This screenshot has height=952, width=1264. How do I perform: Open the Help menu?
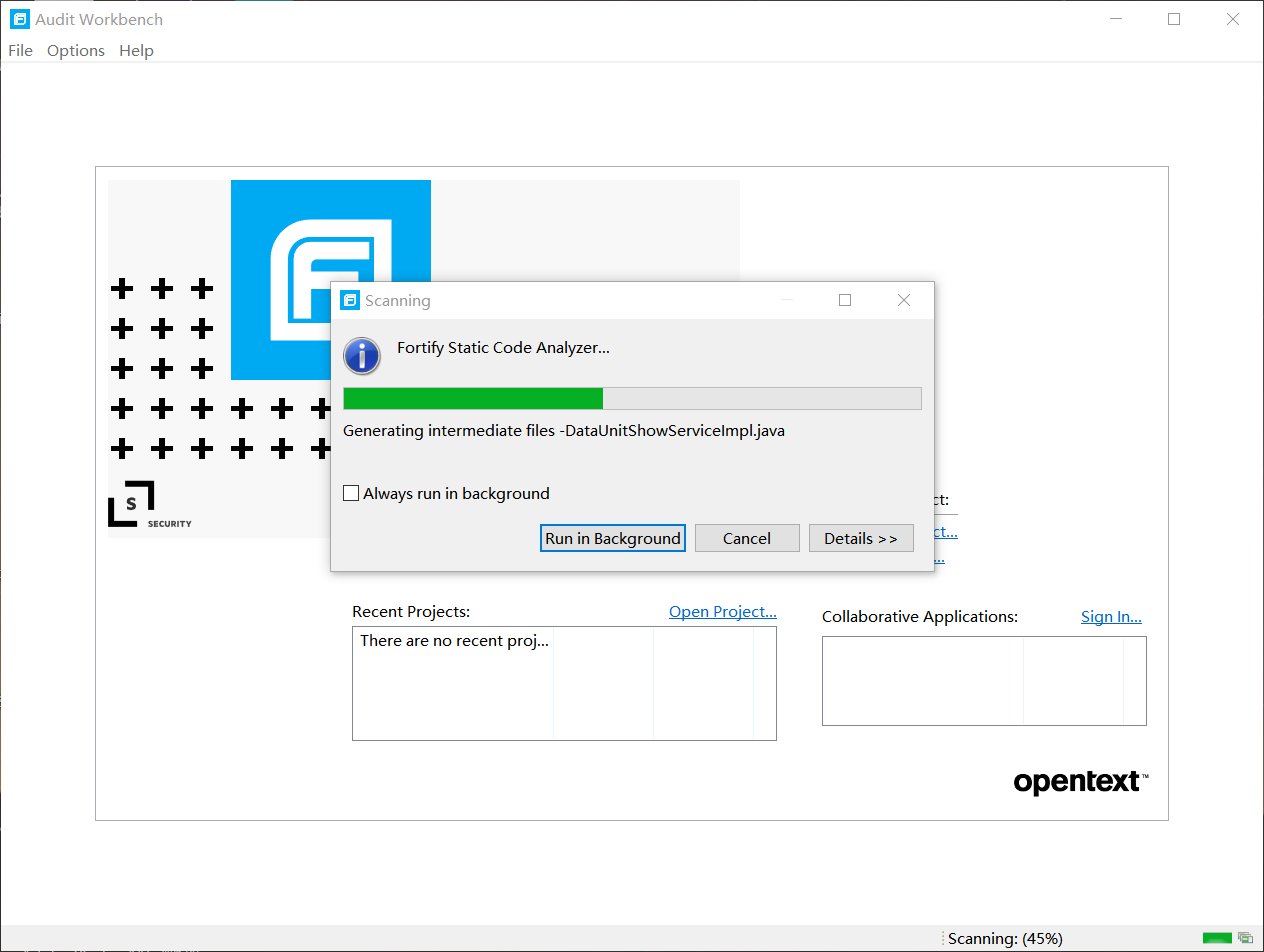[136, 50]
